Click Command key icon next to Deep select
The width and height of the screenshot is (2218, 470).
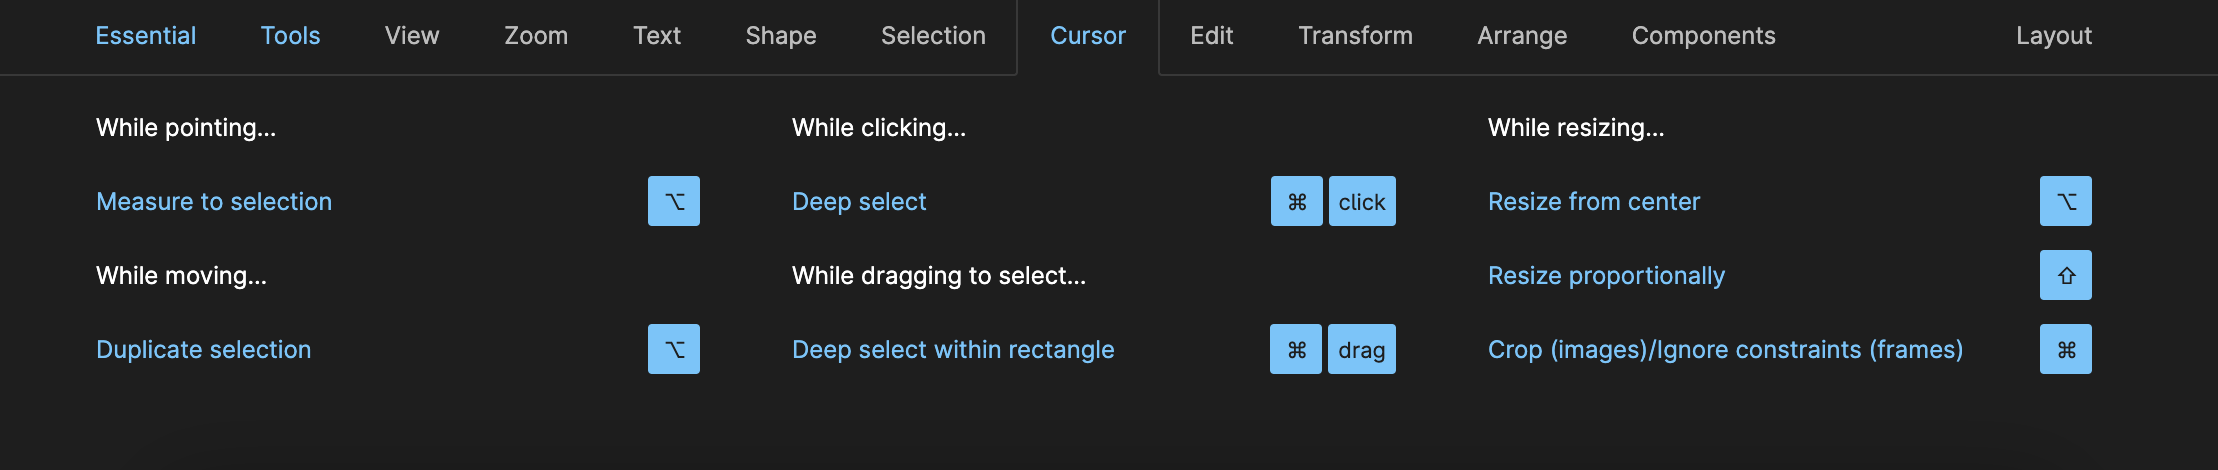click(x=1297, y=201)
